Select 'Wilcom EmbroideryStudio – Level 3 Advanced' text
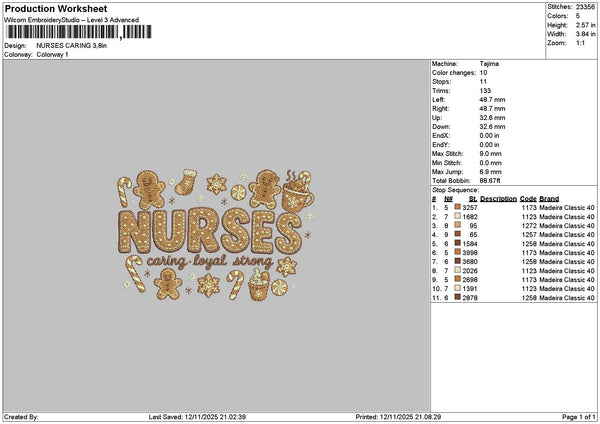Viewport: 600px width, 424px height. point(72,20)
